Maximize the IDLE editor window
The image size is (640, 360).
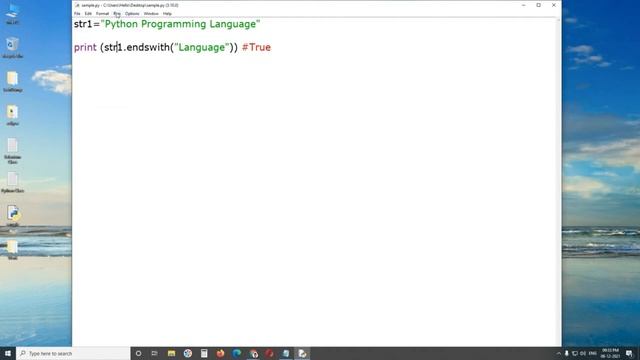(x=538, y=5)
